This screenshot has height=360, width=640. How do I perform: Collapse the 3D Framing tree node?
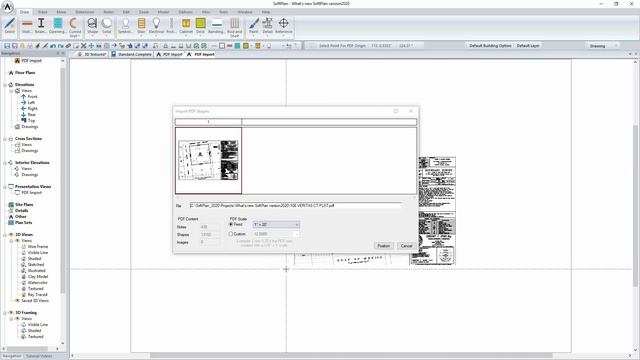pyautogui.click(x=5, y=313)
